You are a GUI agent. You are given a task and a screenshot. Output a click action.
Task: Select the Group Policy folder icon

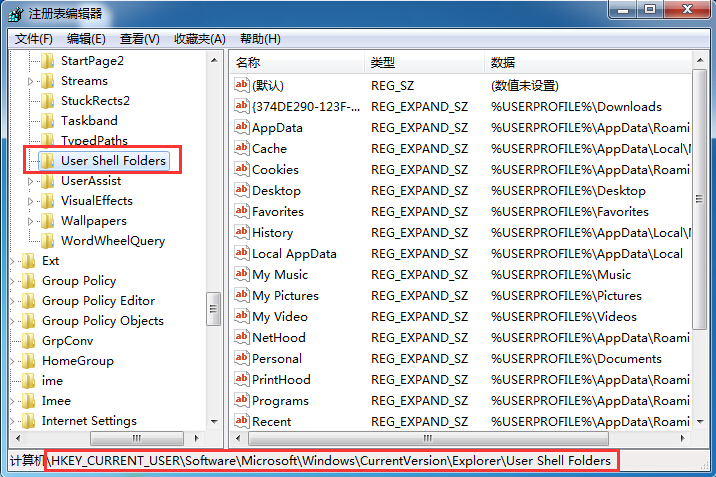tap(28, 281)
